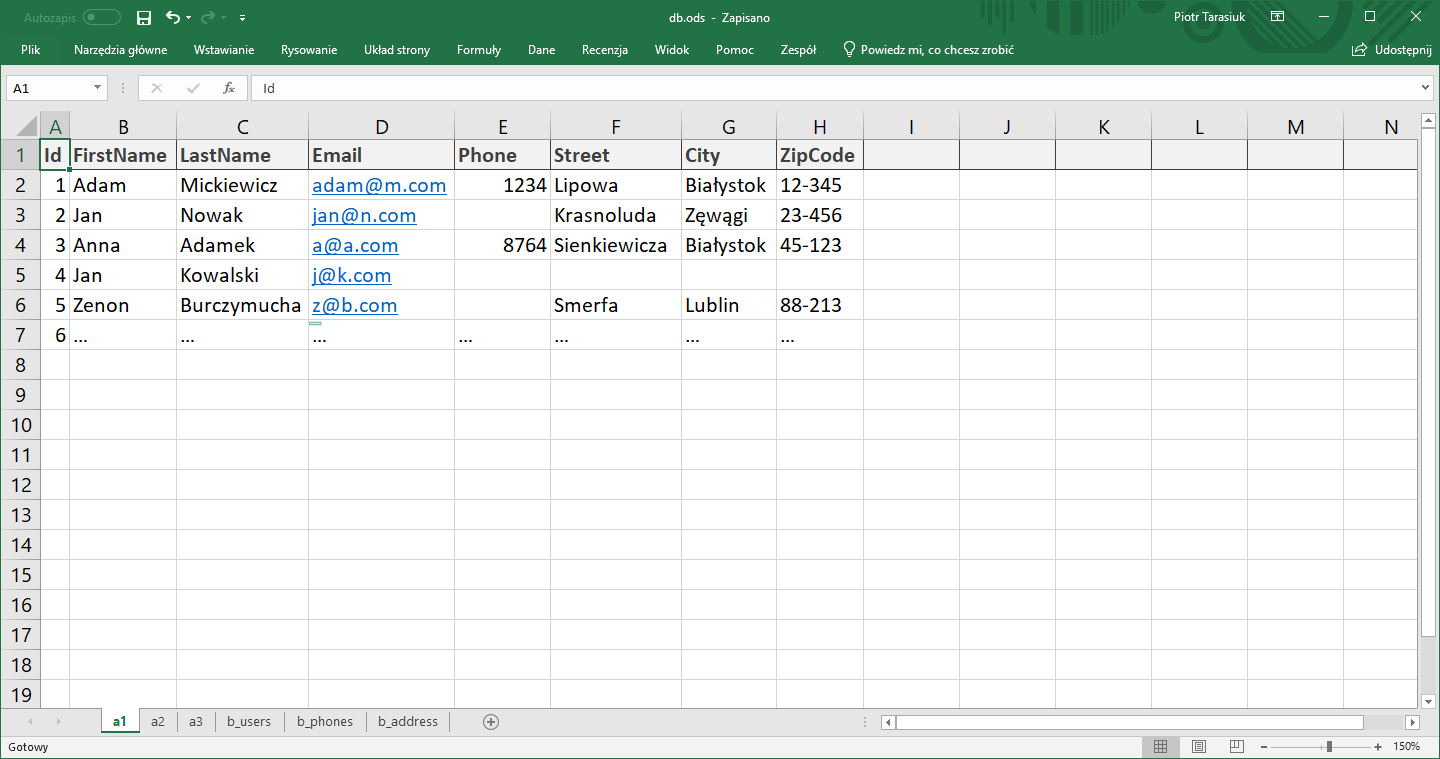Select the cell with zip 88-213
This screenshot has height=759, width=1440.
819,305
